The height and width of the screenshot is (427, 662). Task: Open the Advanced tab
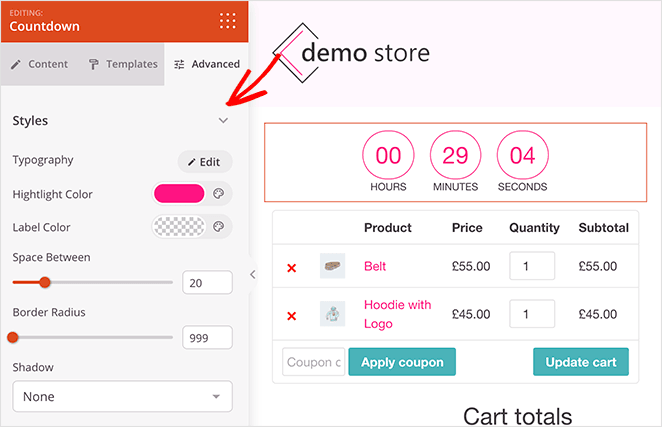[x=206, y=64]
